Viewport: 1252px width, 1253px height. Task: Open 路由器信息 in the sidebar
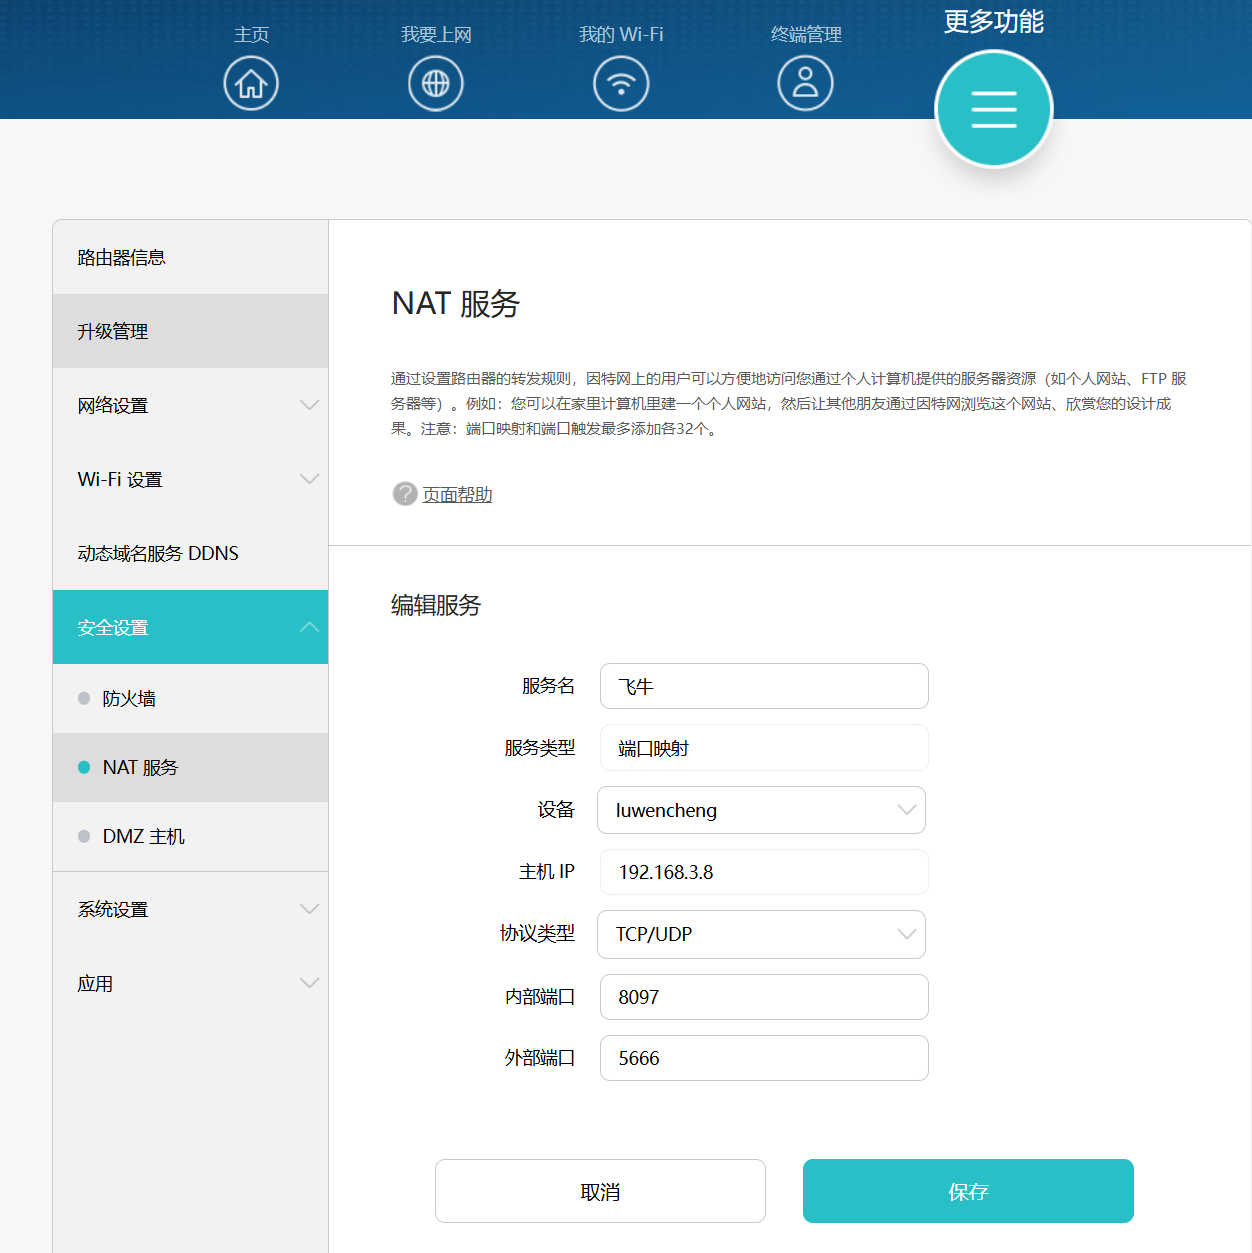pos(190,257)
